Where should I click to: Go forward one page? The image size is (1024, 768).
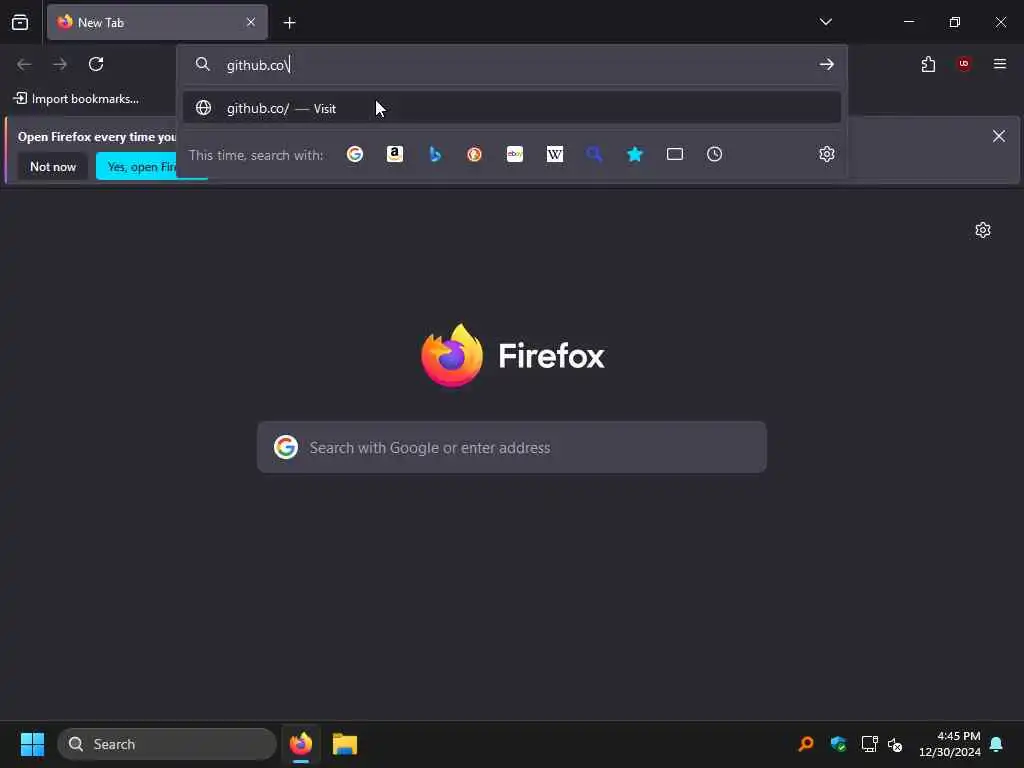point(60,64)
